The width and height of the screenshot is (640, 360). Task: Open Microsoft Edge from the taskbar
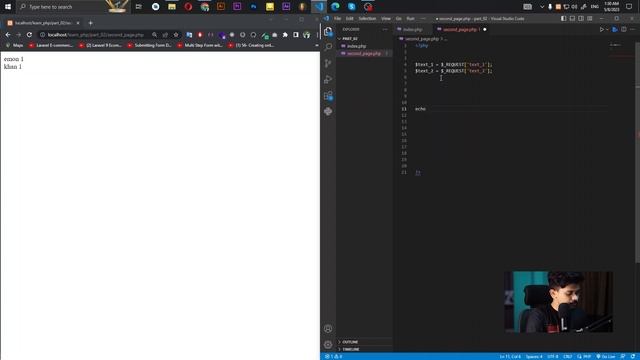tap(335, 7)
